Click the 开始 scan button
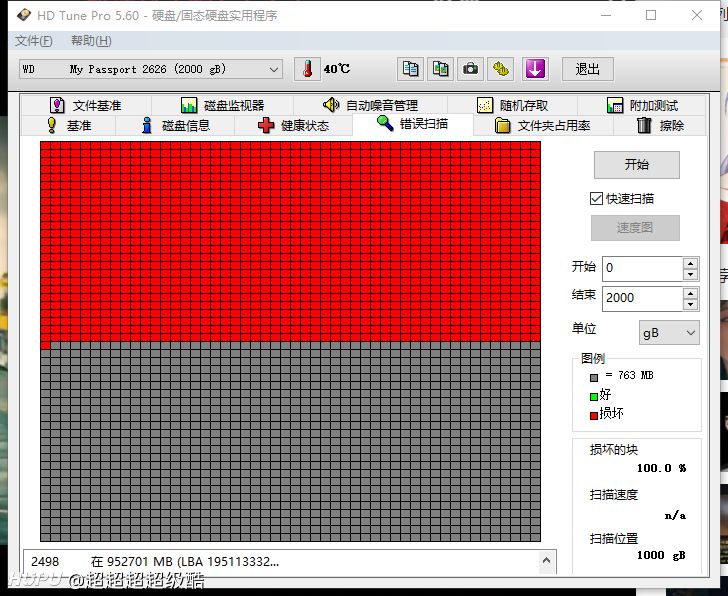The image size is (728, 596). (637, 164)
